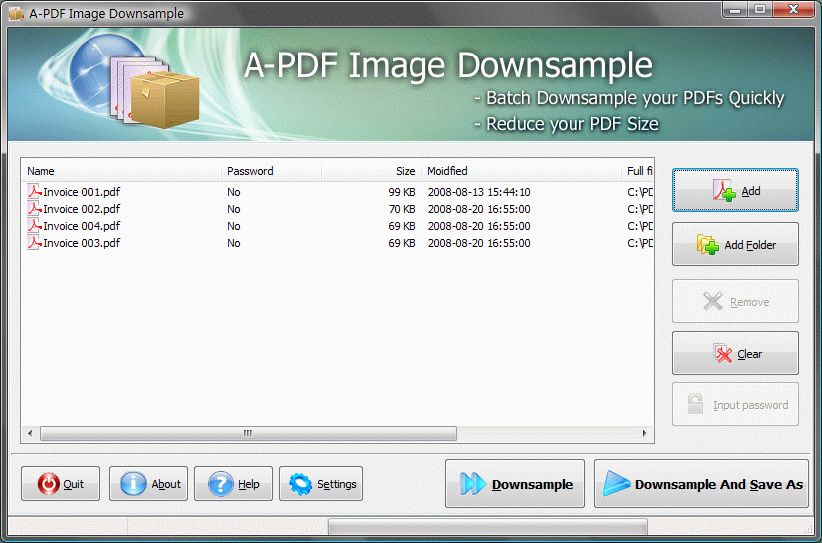Image resolution: width=822 pixels, height=543 pixels.
Task: Click the Password value No for Invoice 001.pdf
Action: pos(234,192)
